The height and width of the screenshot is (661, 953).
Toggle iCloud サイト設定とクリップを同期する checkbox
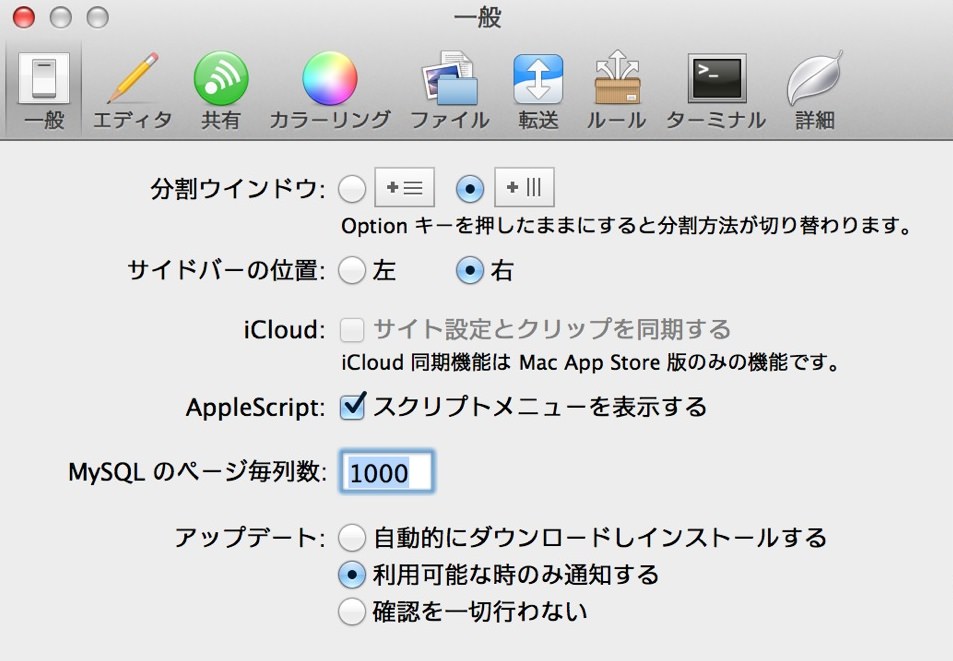point(352,330)
